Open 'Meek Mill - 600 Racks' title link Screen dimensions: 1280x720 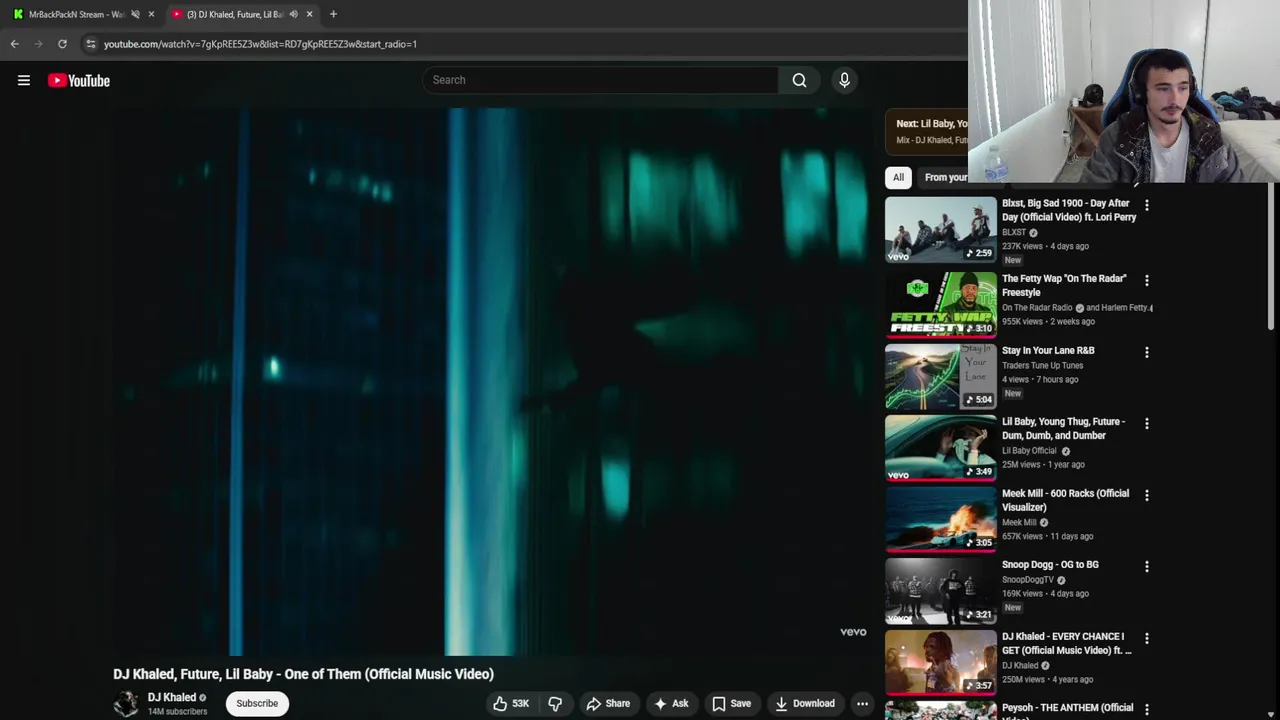1065,500
